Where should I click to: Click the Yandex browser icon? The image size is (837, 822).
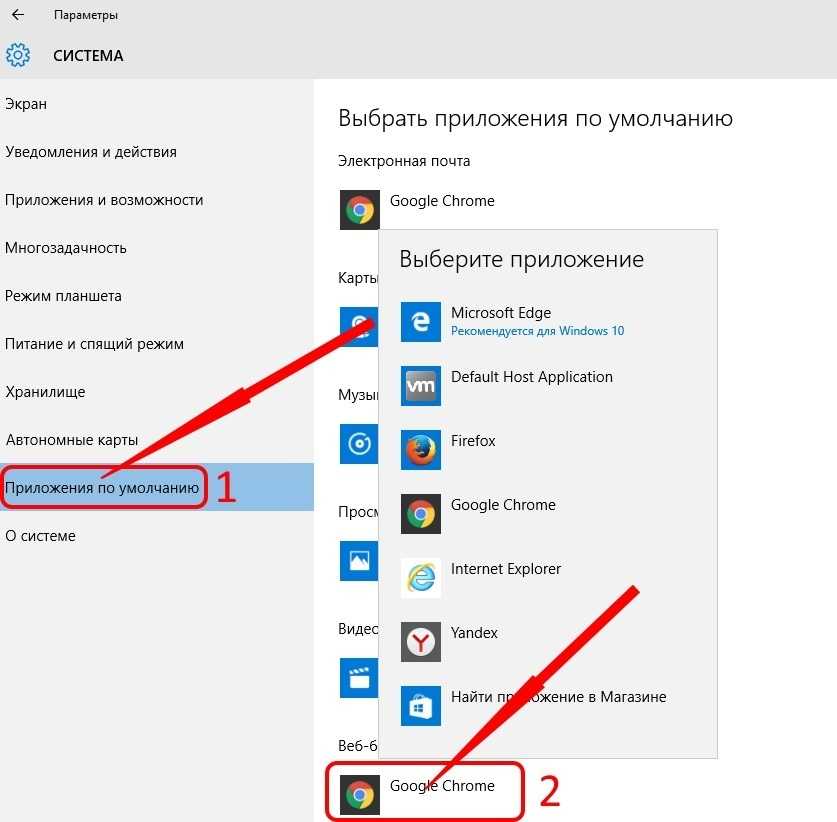421,642
